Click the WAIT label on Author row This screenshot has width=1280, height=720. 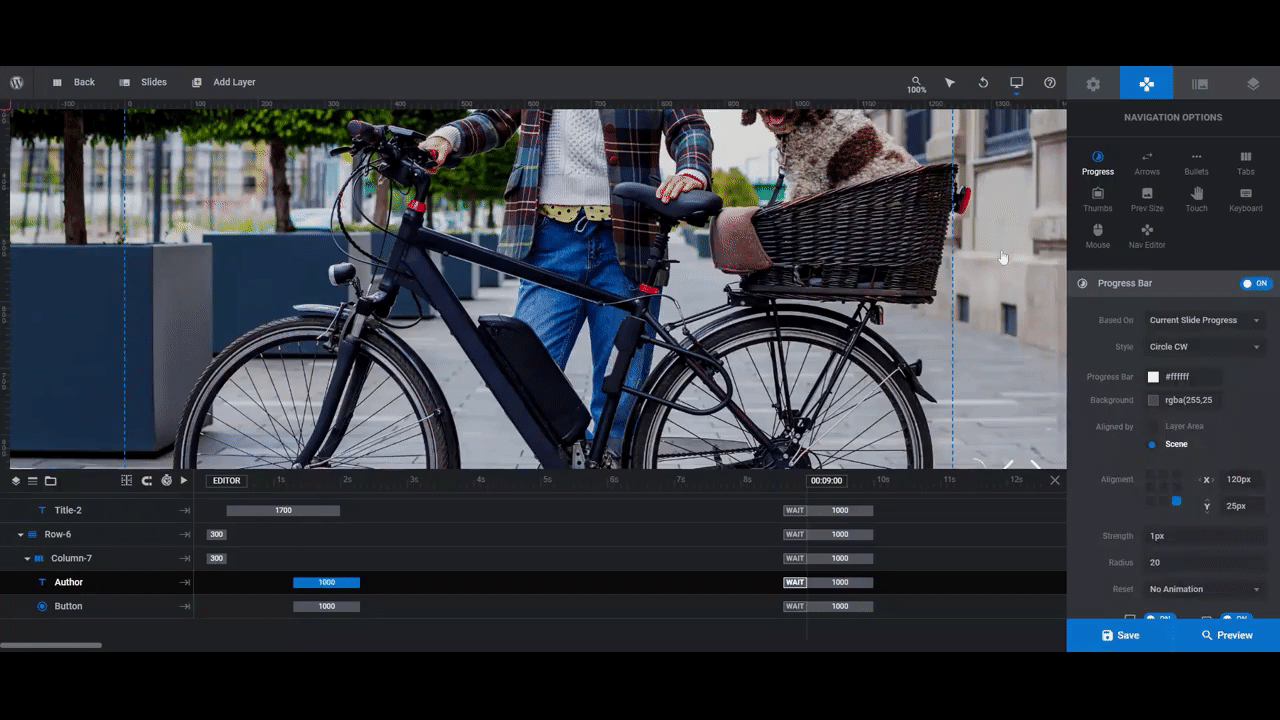tap(795, 582)
